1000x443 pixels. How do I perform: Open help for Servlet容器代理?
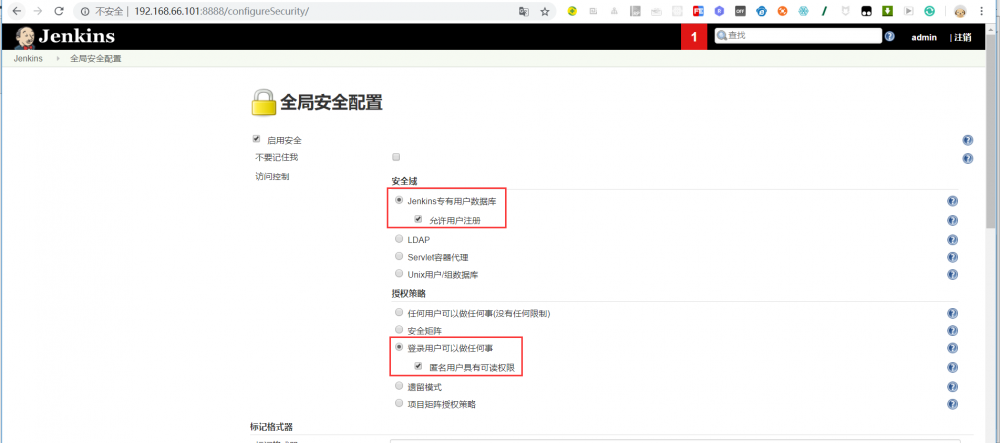(x=952, y=257)
